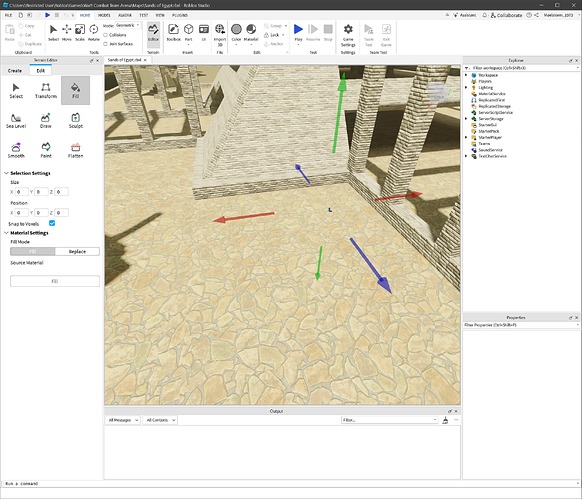Click Import 3D
Screen dimensions: 582x499
coord(220,34)
